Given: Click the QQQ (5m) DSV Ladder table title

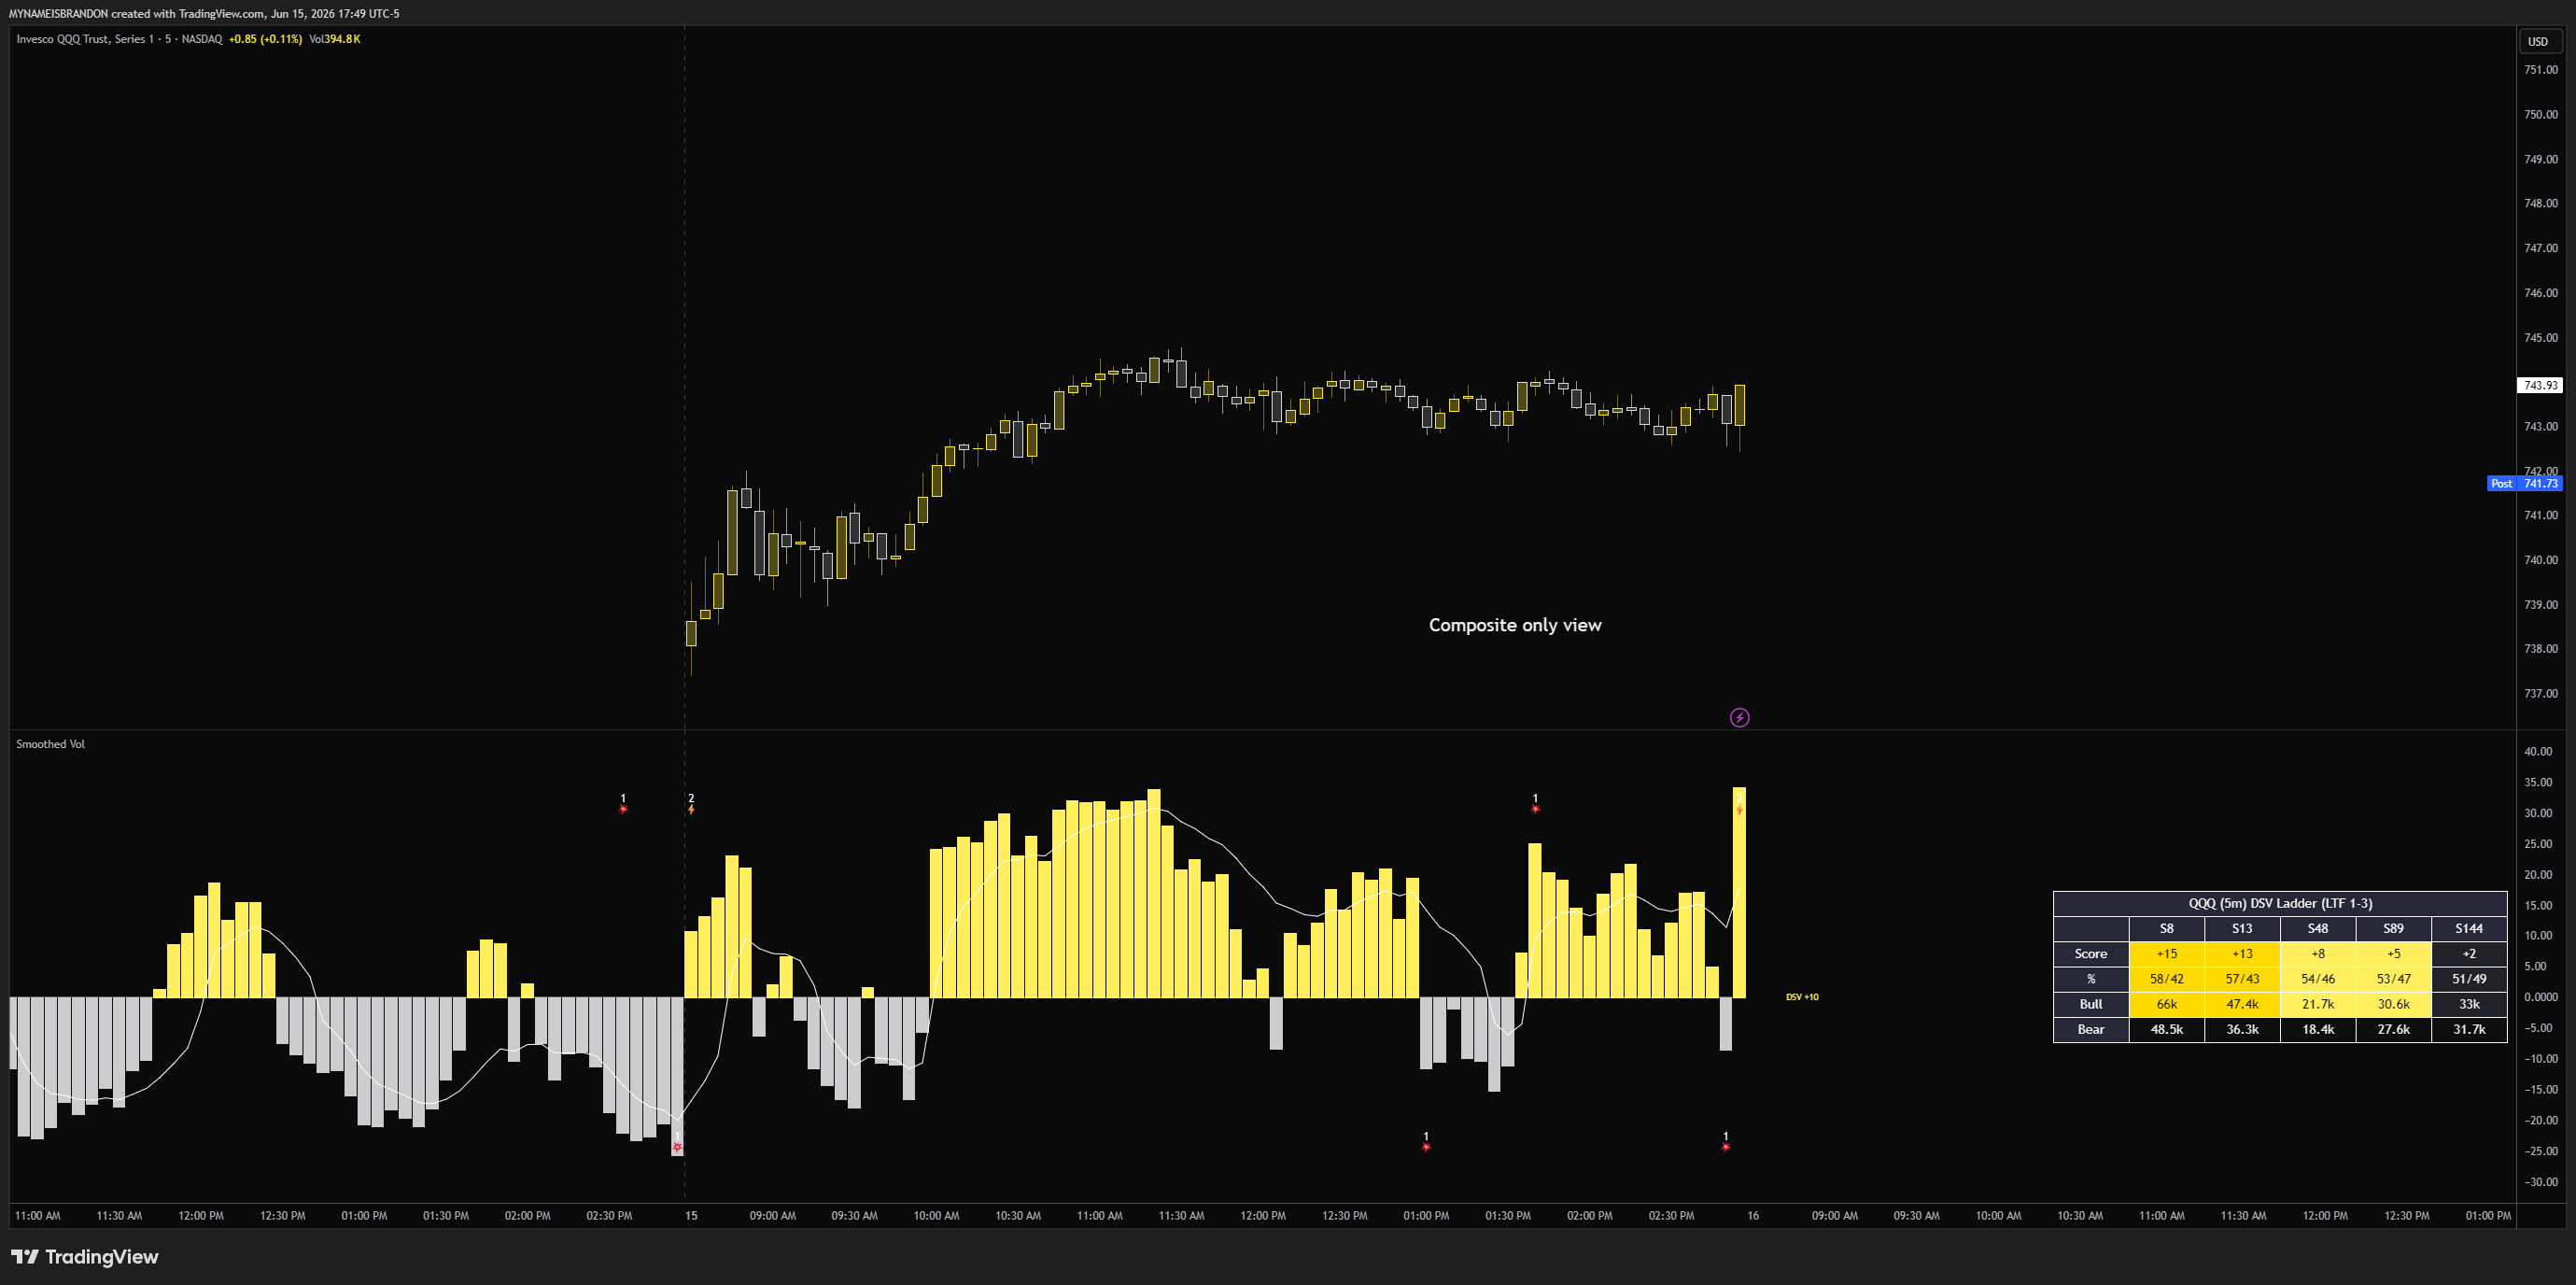Looking at the screenshot, I should [x=2280, y=903].
